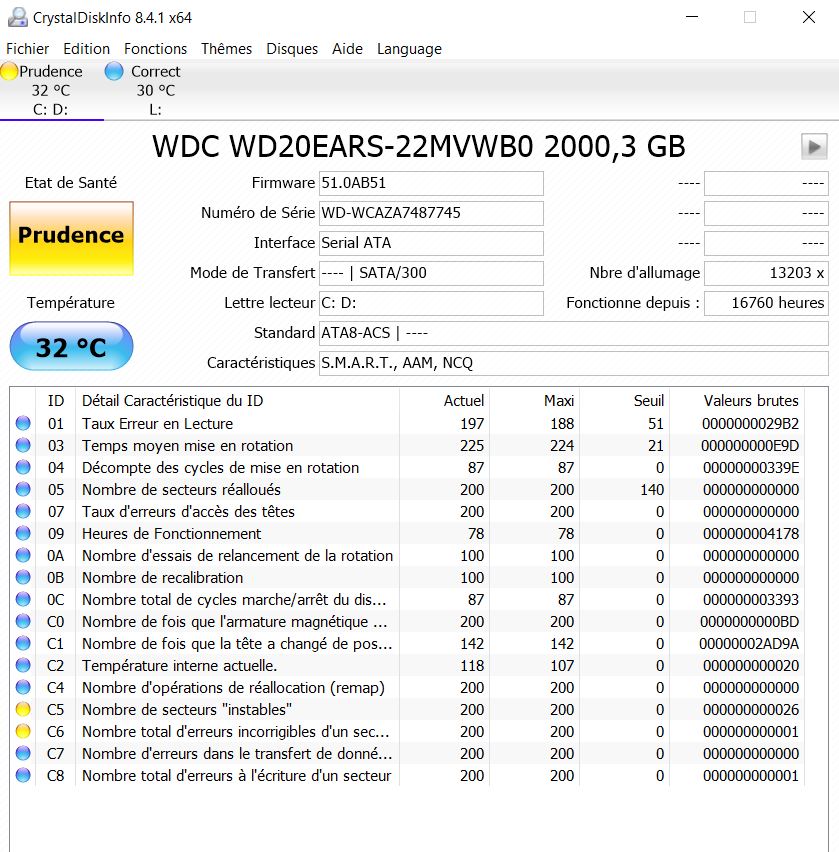
Task: Click the Firmware field 51.0AB51
Action: coord(431,183)
